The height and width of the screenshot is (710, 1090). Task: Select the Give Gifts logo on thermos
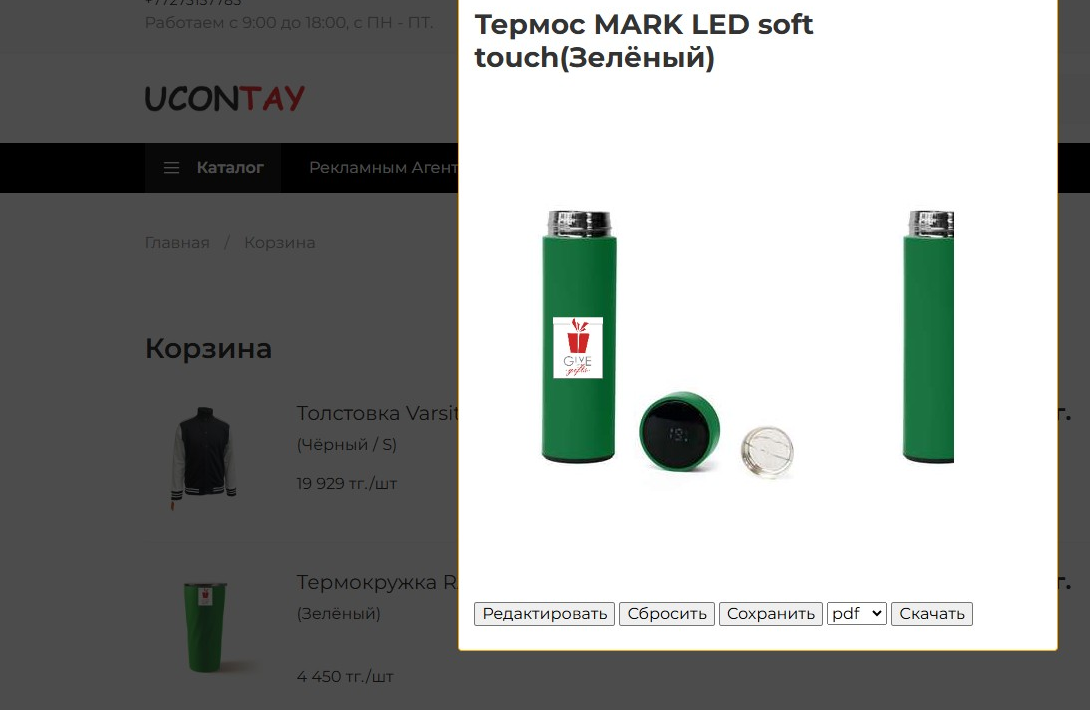(x=578, y=348)
